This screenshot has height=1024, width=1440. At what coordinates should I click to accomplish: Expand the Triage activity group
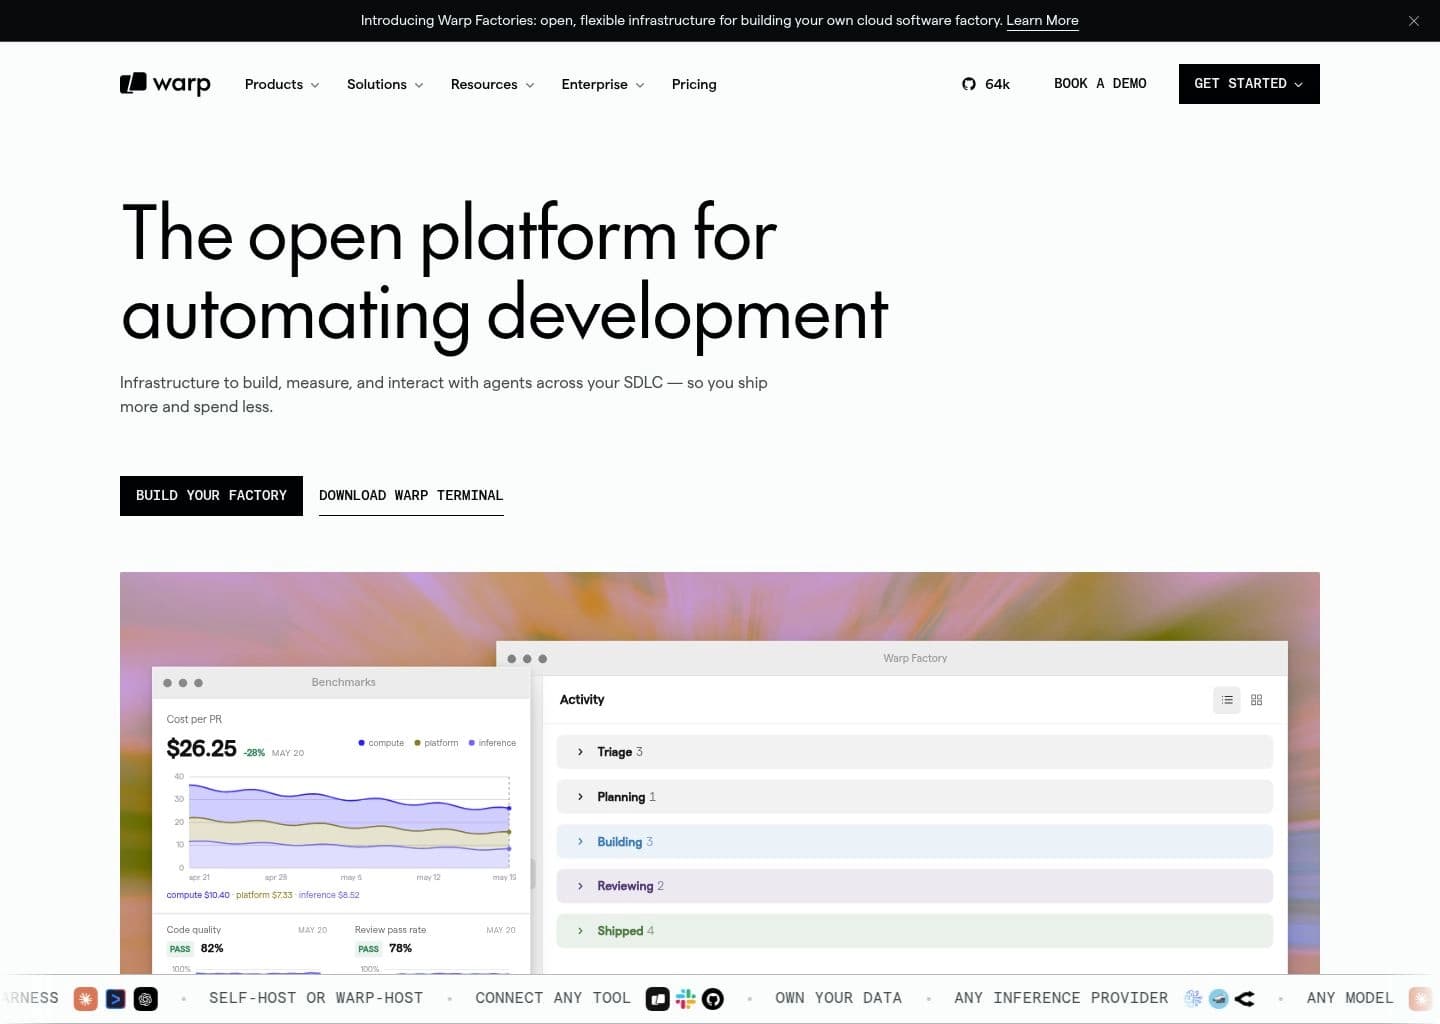[x=914, y=752]
